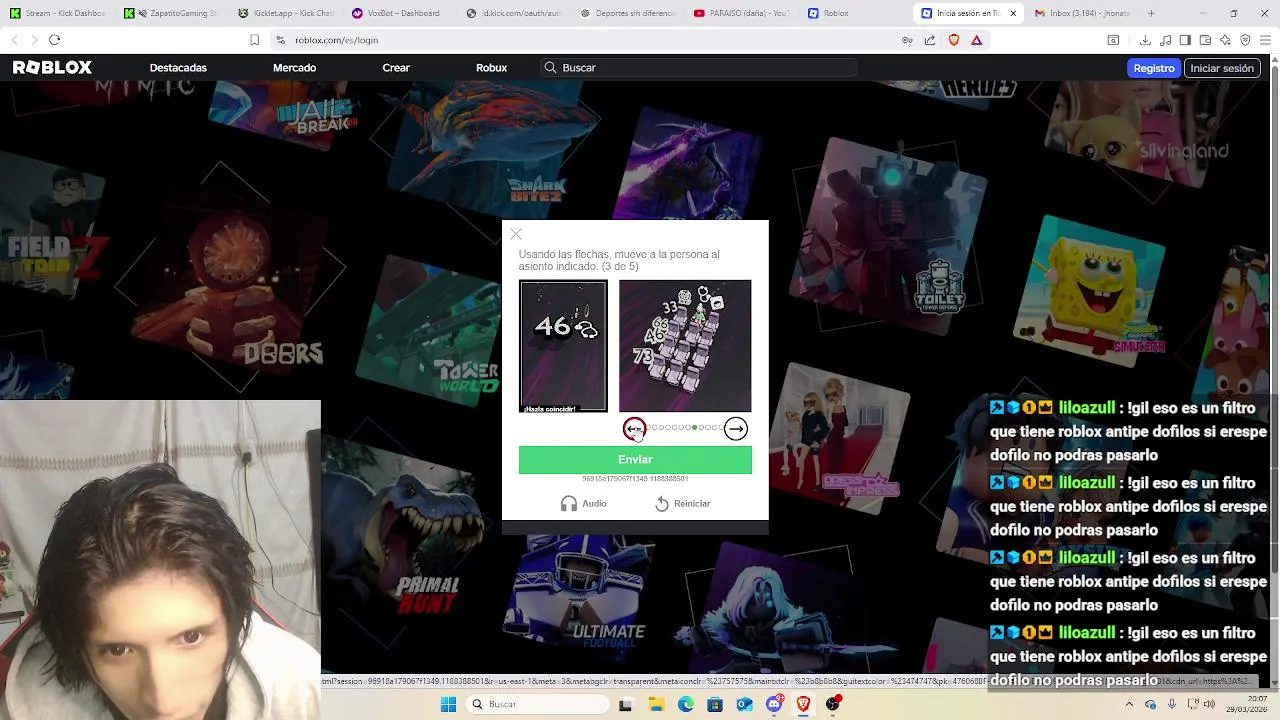The width and height of the screenshot is (1280, 720).
Task: Click the captcha seat grid image
Action: (685, 346)
